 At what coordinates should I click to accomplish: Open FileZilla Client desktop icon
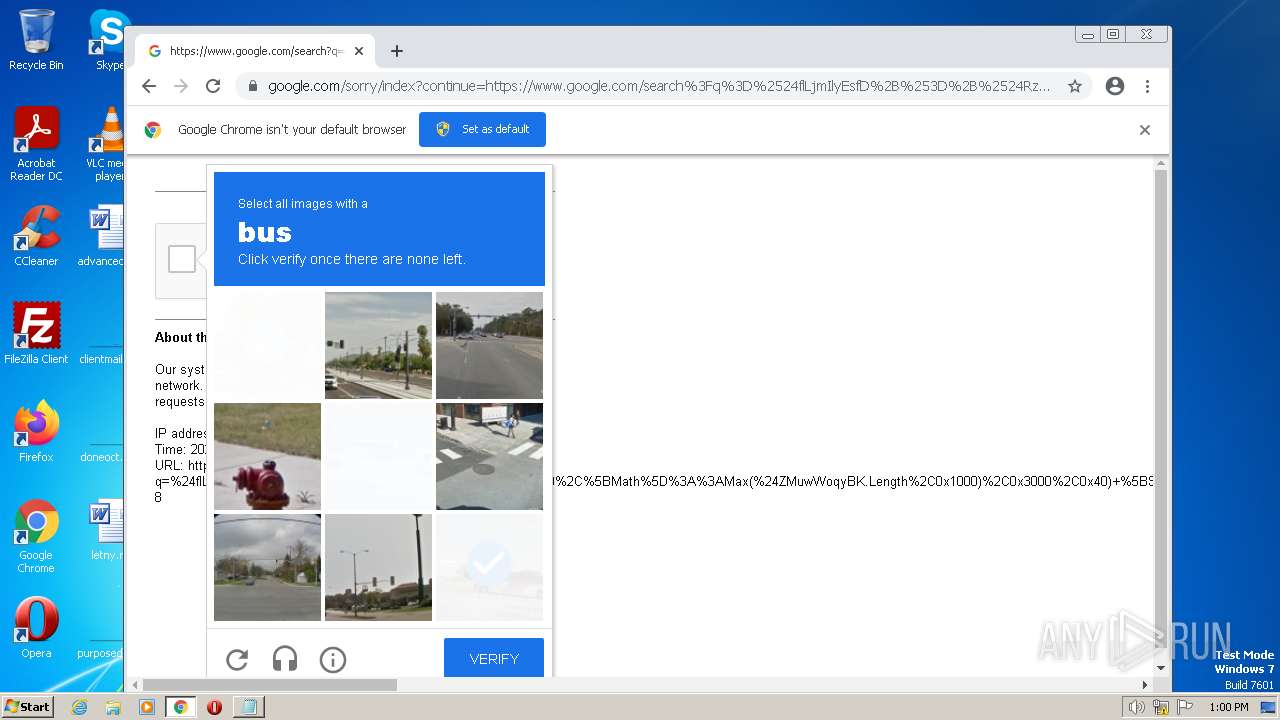pos(36,333)
